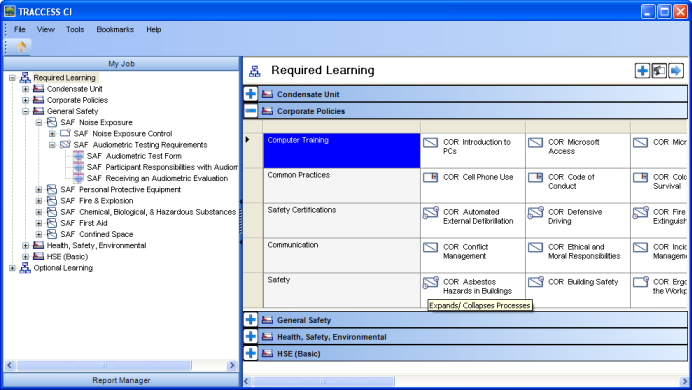Open the Bookmarks menu
The height and width of the screenshot is (390, 692).
pyautogui.click(x=115, y=30)
